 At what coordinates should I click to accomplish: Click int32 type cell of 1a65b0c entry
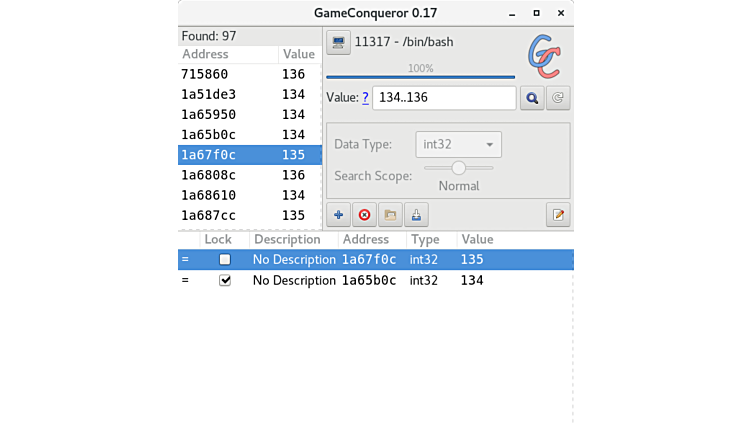coord(424,281)
